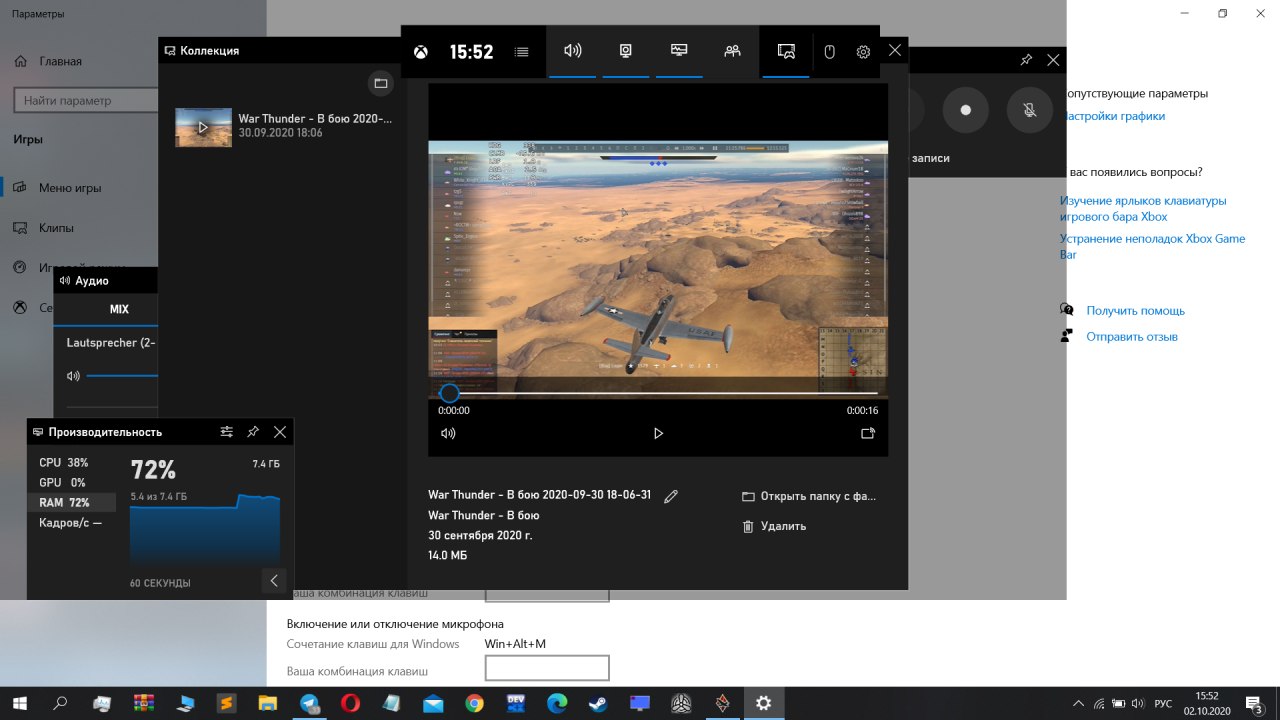Pin the Capture widget
The width and height of the screenshot is (1280, 720).
1026,60
